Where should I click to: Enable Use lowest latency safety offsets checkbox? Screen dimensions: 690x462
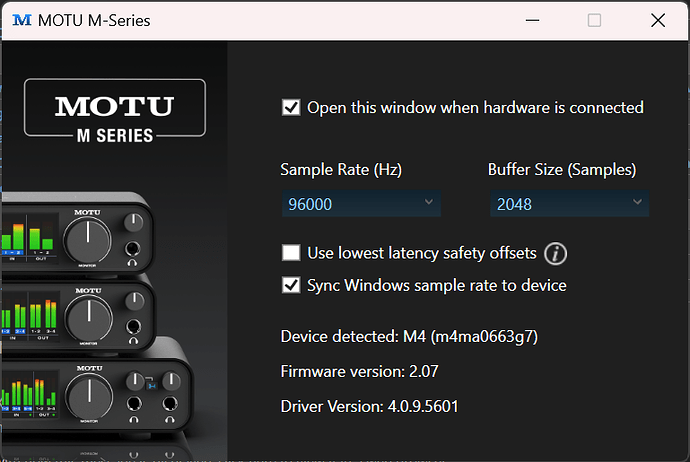[291, 253]
